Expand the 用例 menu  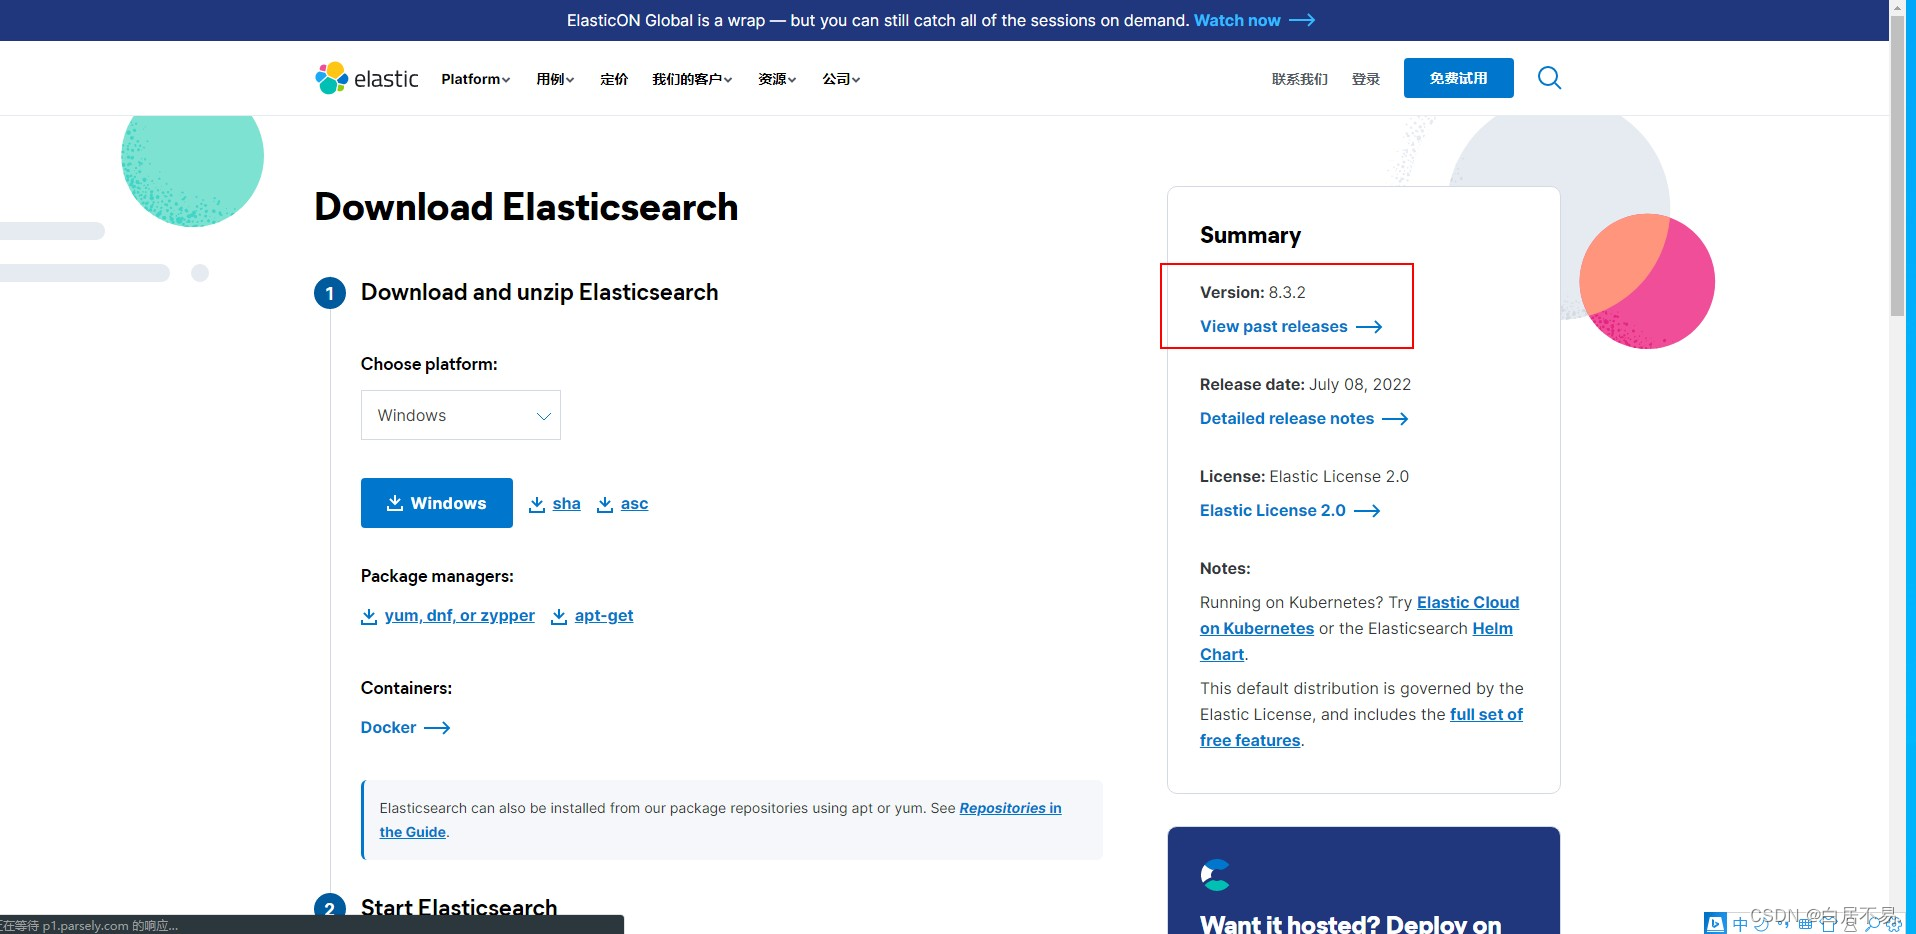pyautogui.click(x=555, y=79)
